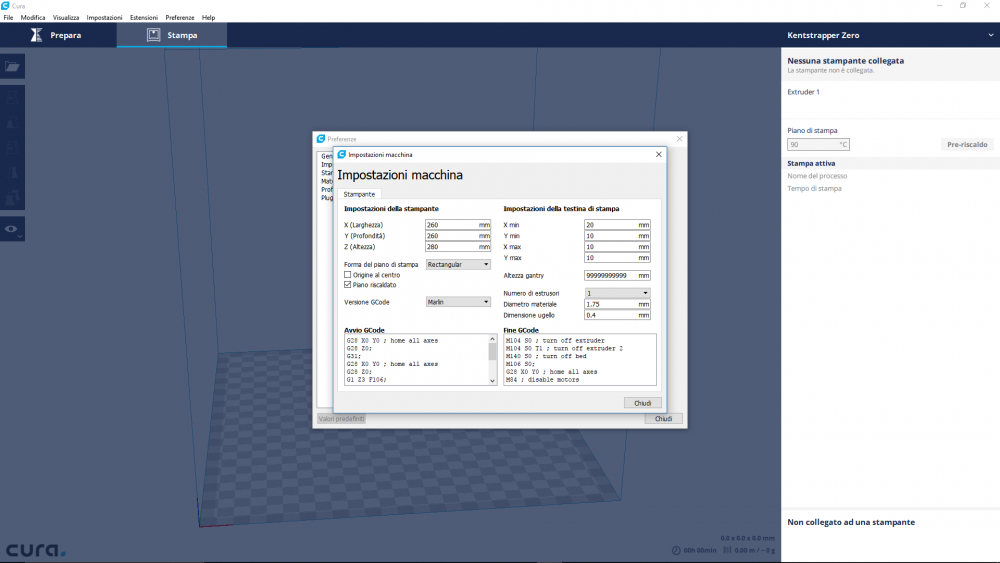Open the view mode eye icon

(12, 229)
